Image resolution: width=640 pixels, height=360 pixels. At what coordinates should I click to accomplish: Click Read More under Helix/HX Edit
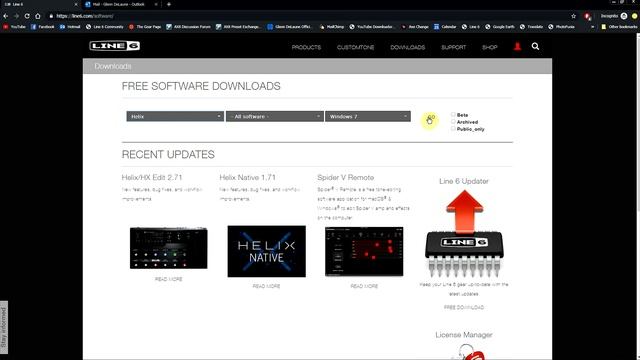pos(169,279)
